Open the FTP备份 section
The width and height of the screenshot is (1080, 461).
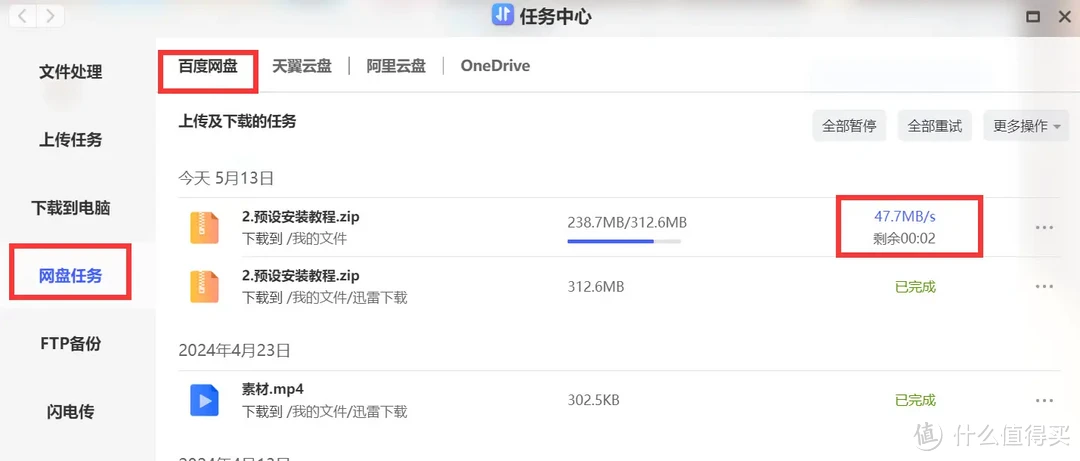70,344
